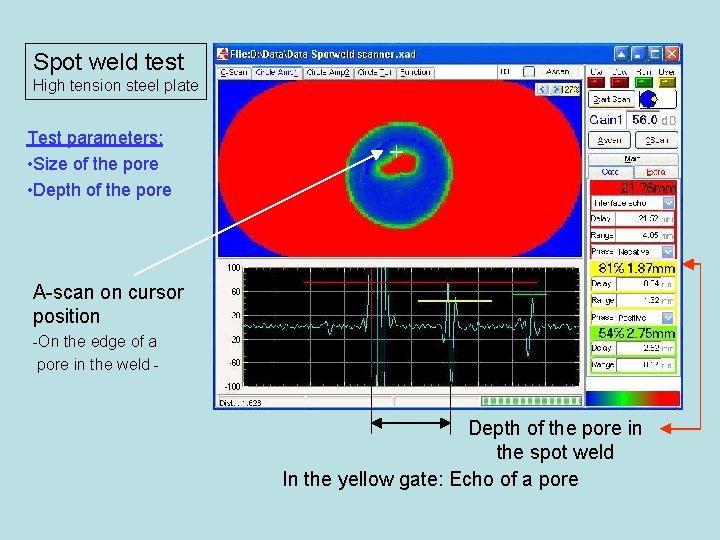The width and height of the screenshot is (720, 540).
Task: Switch to the C-Scan tab
Action: pos(234,72)
